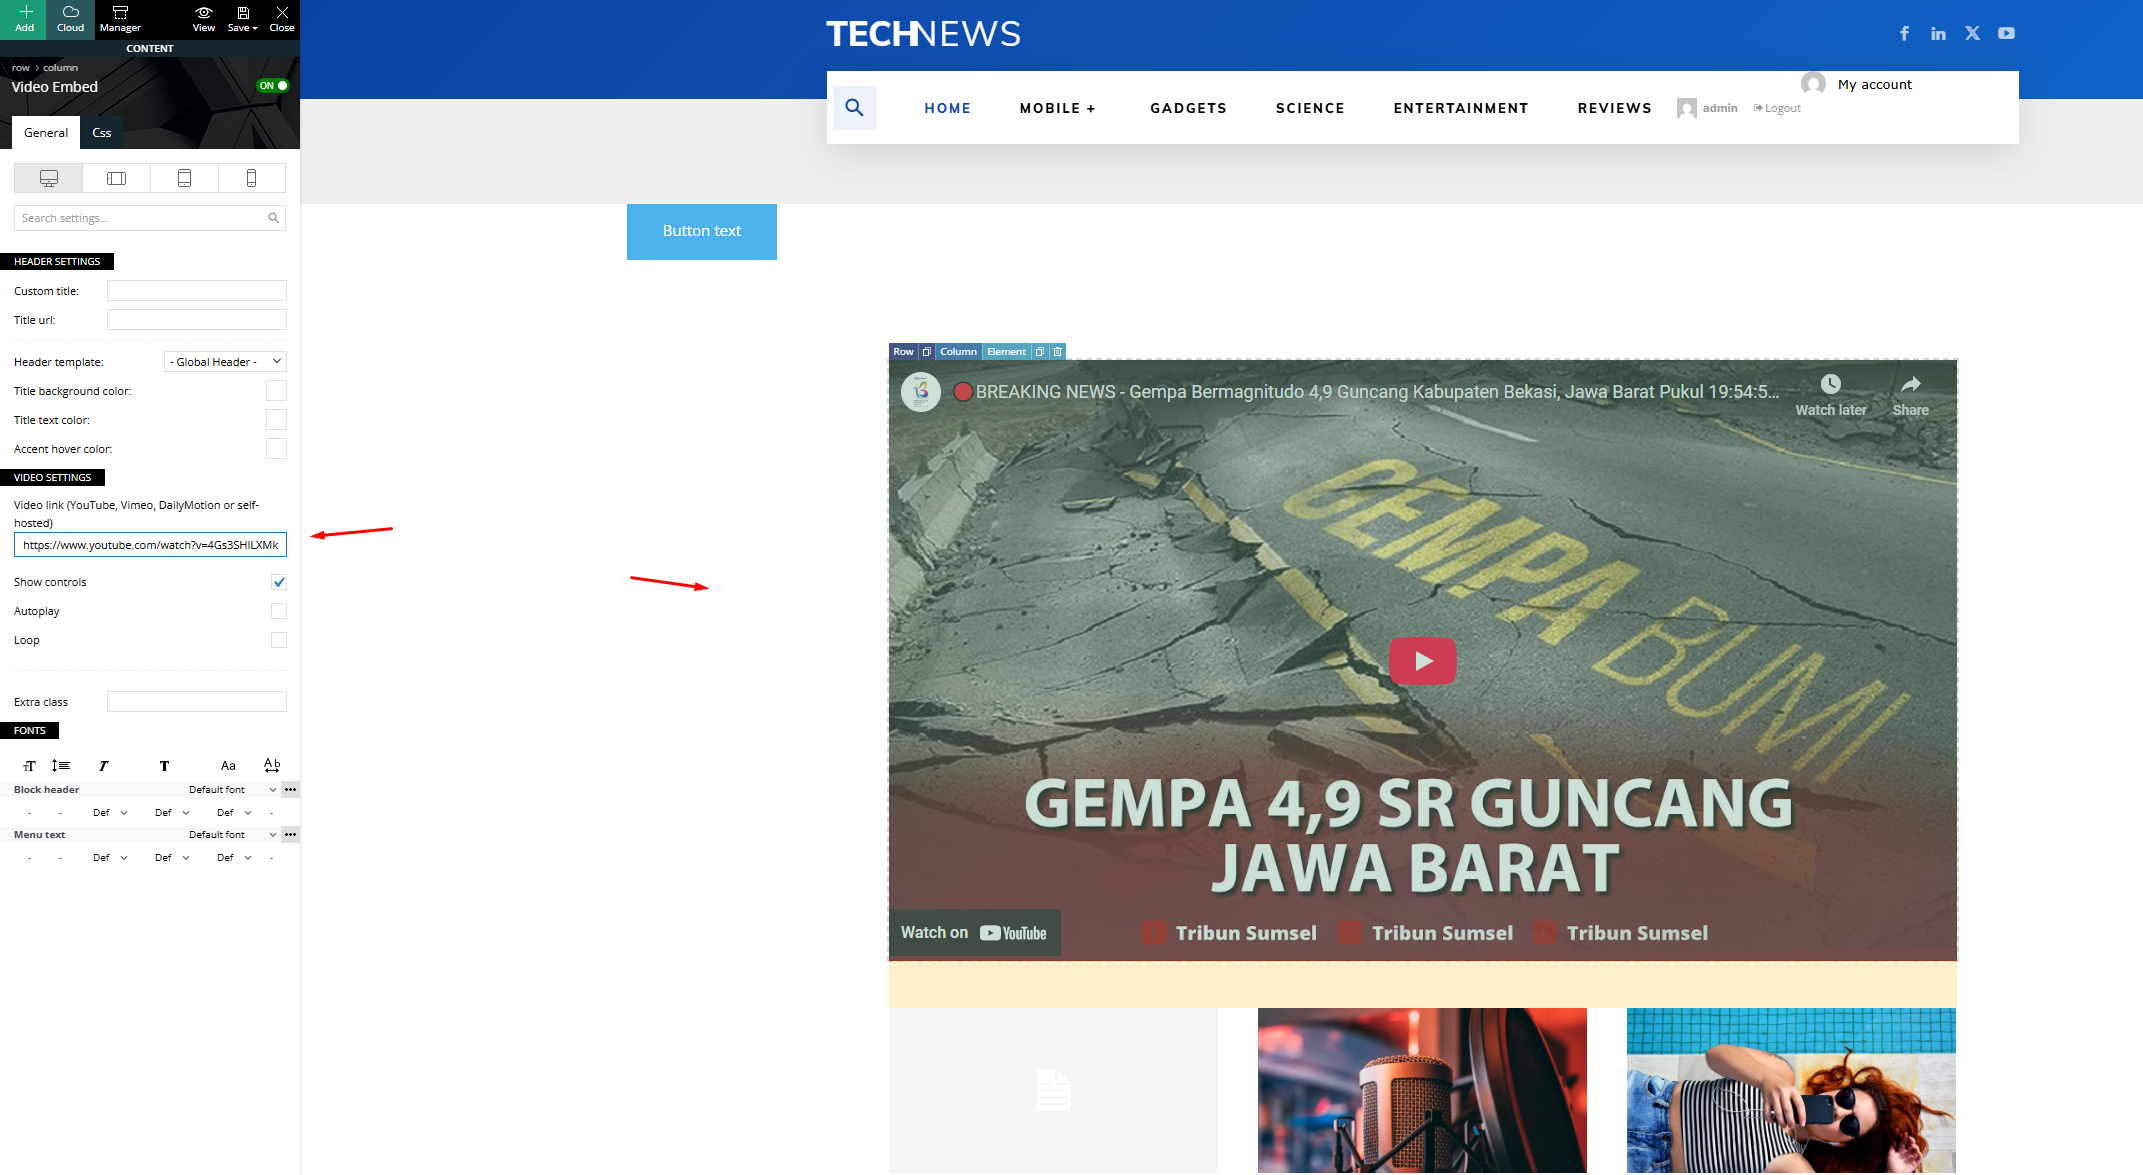Click Watch on YouTube button
Viewport: 2143px width, 1175px height.
pos(974,933)
